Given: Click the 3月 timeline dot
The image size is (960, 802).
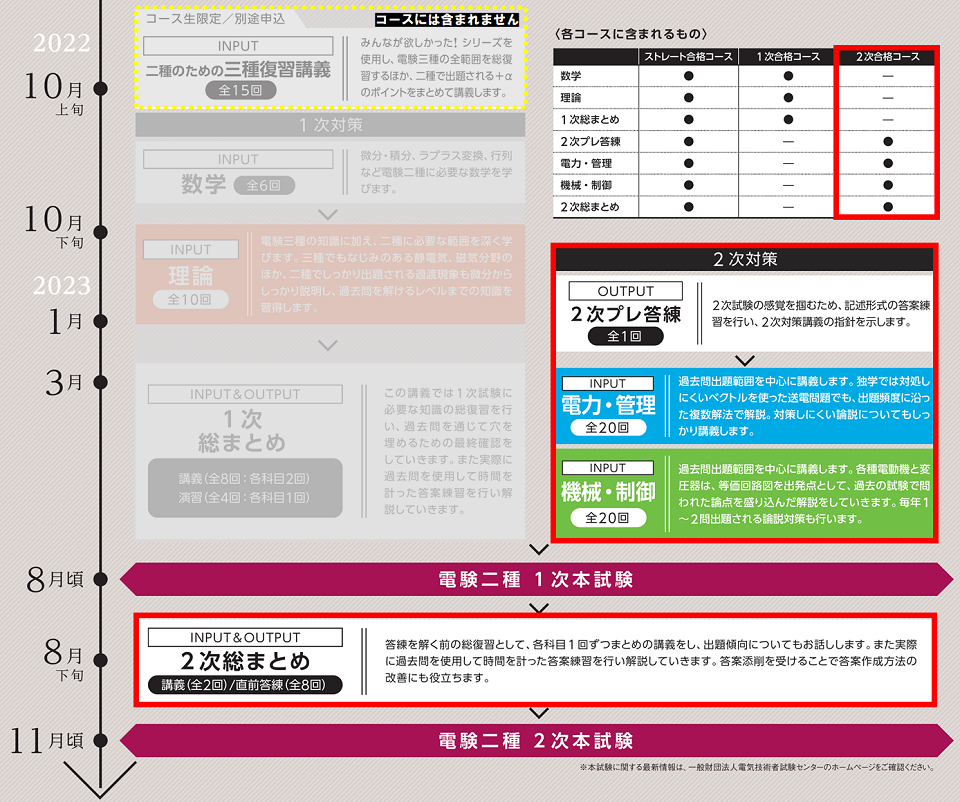Looking at the screenshot, I should point(100,382).
